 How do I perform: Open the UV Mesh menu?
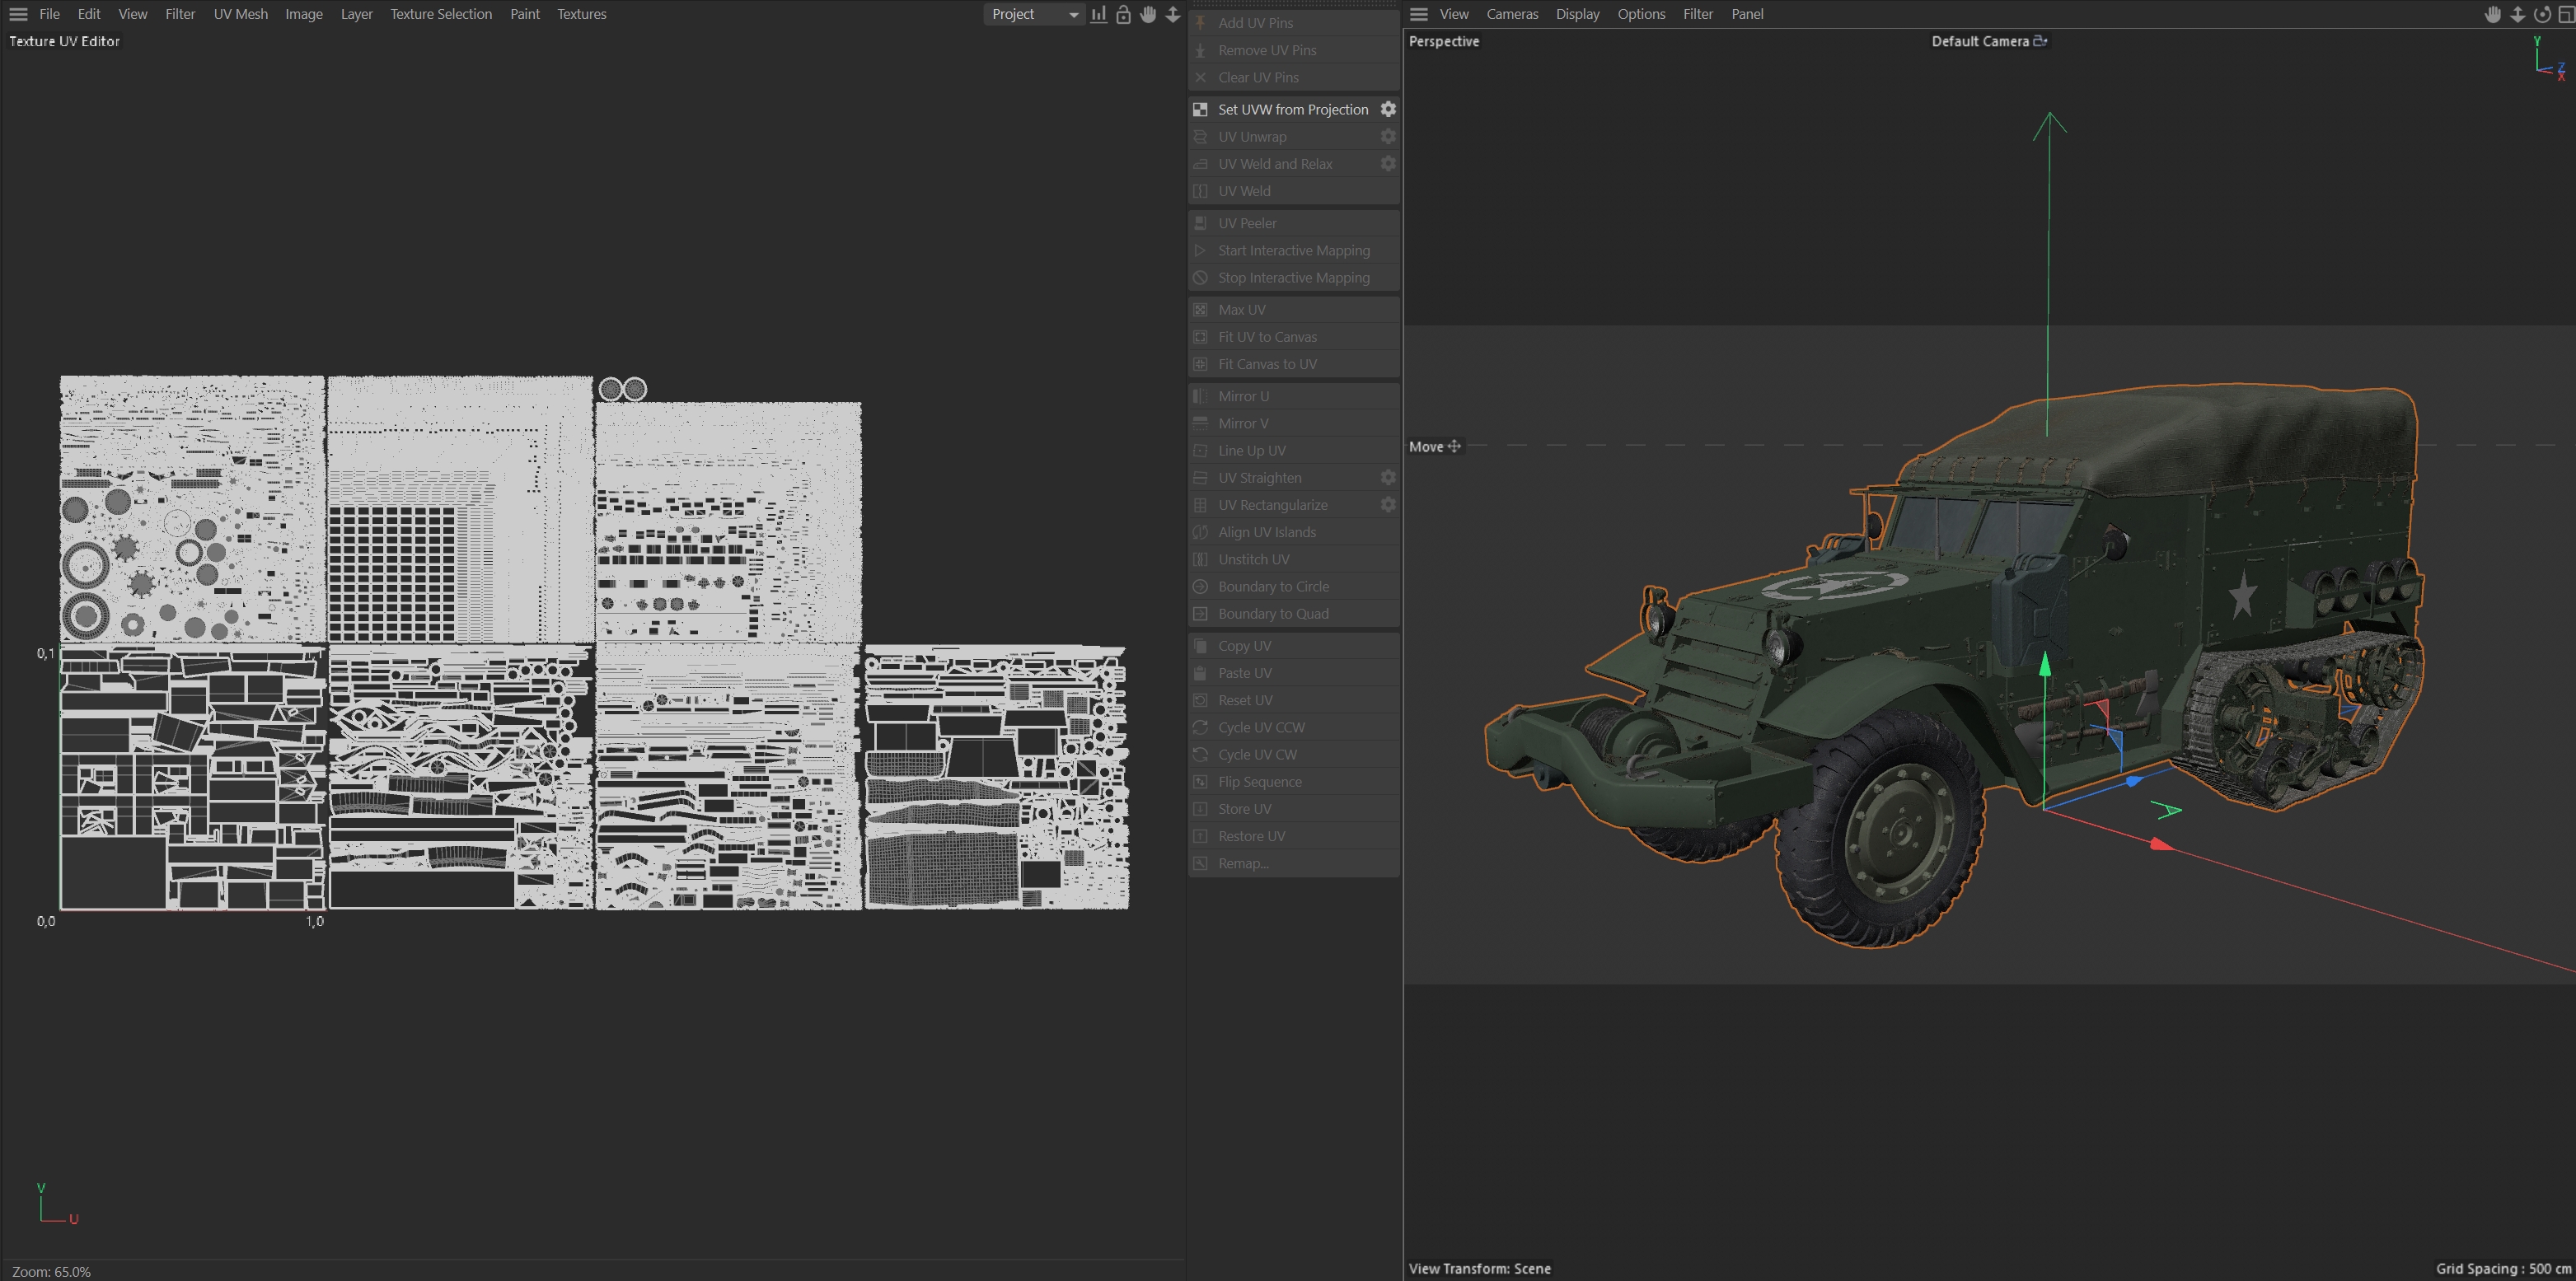coord(240,14)
